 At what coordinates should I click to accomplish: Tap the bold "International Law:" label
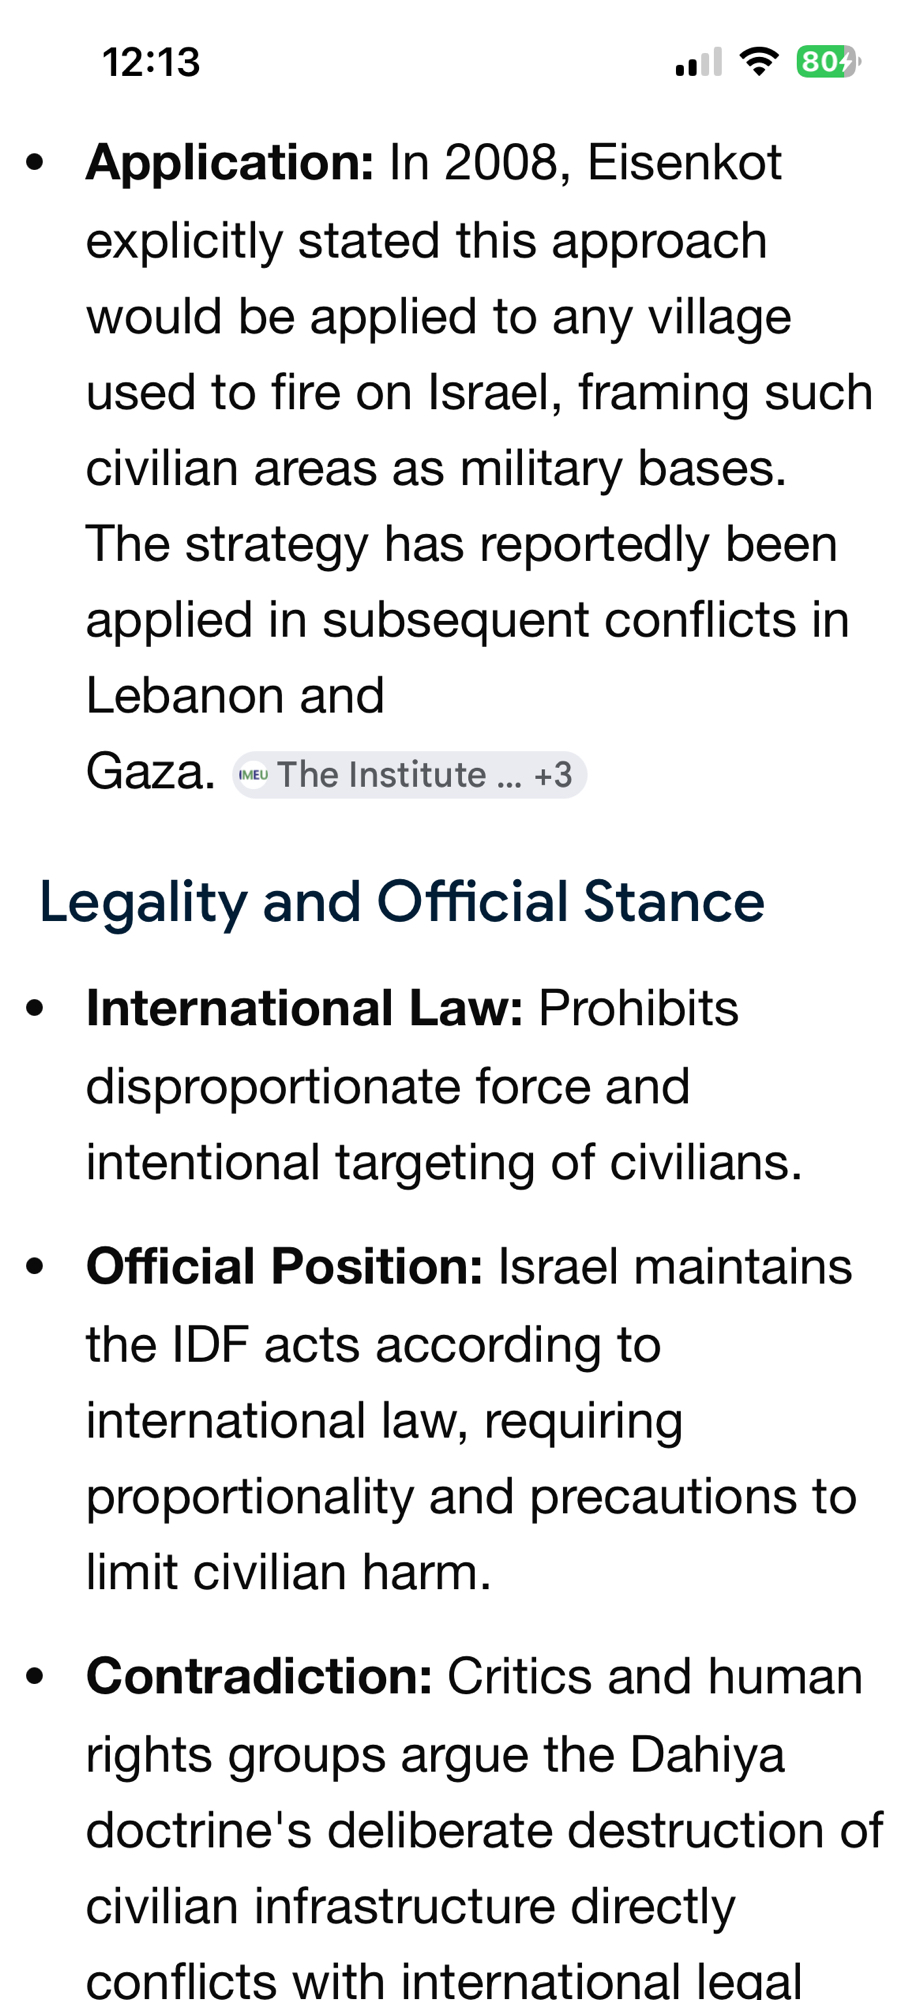(305, 1009)
